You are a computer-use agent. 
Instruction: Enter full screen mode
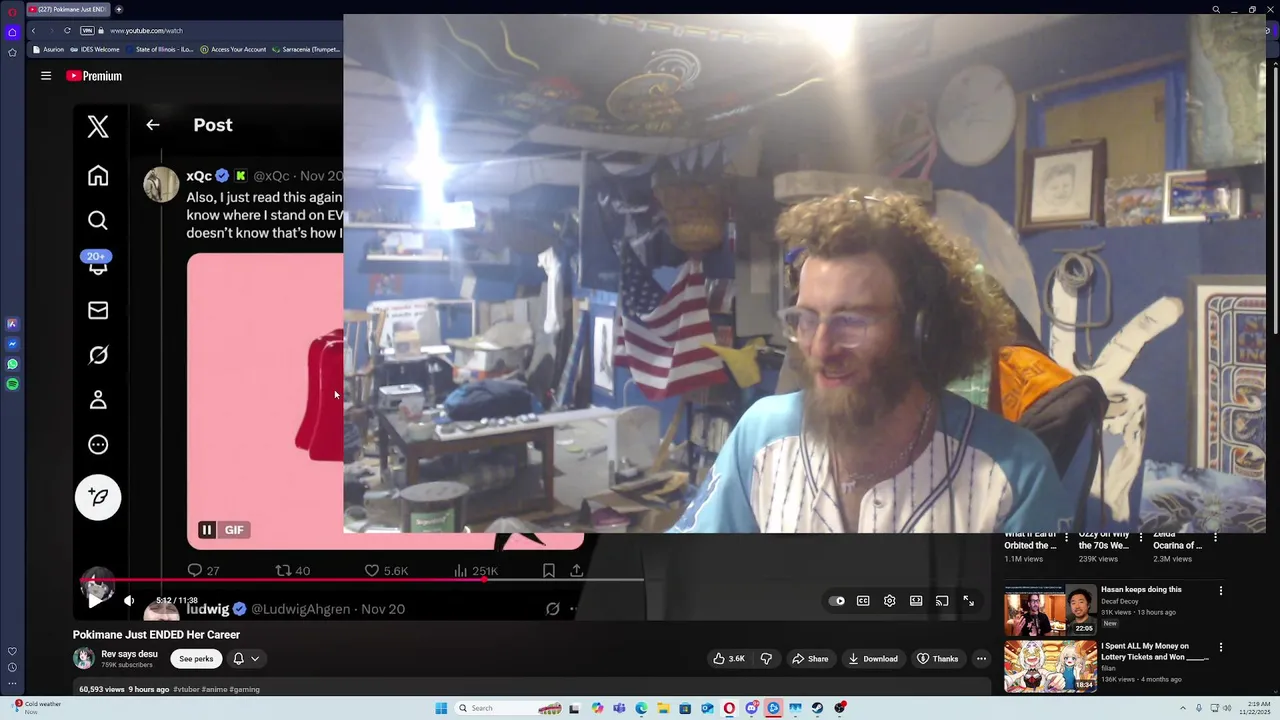point(968,601)
